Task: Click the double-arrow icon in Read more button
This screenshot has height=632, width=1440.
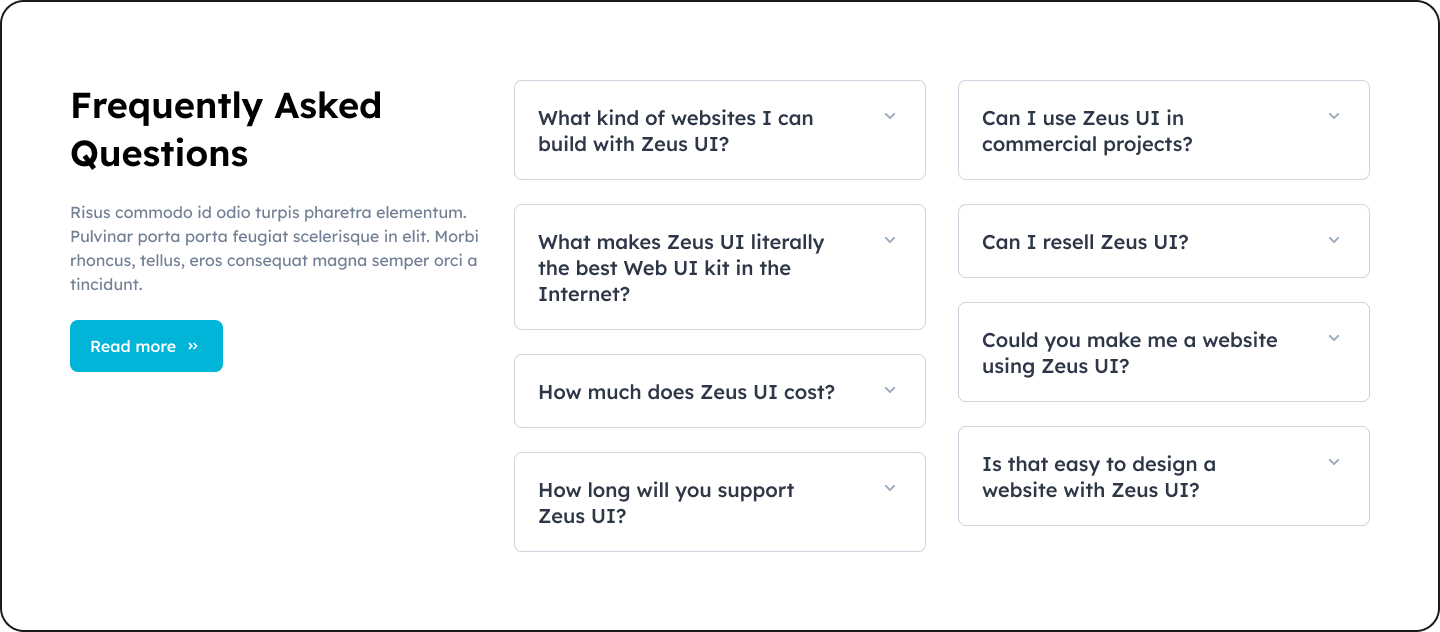Action: tap(193, 346)
